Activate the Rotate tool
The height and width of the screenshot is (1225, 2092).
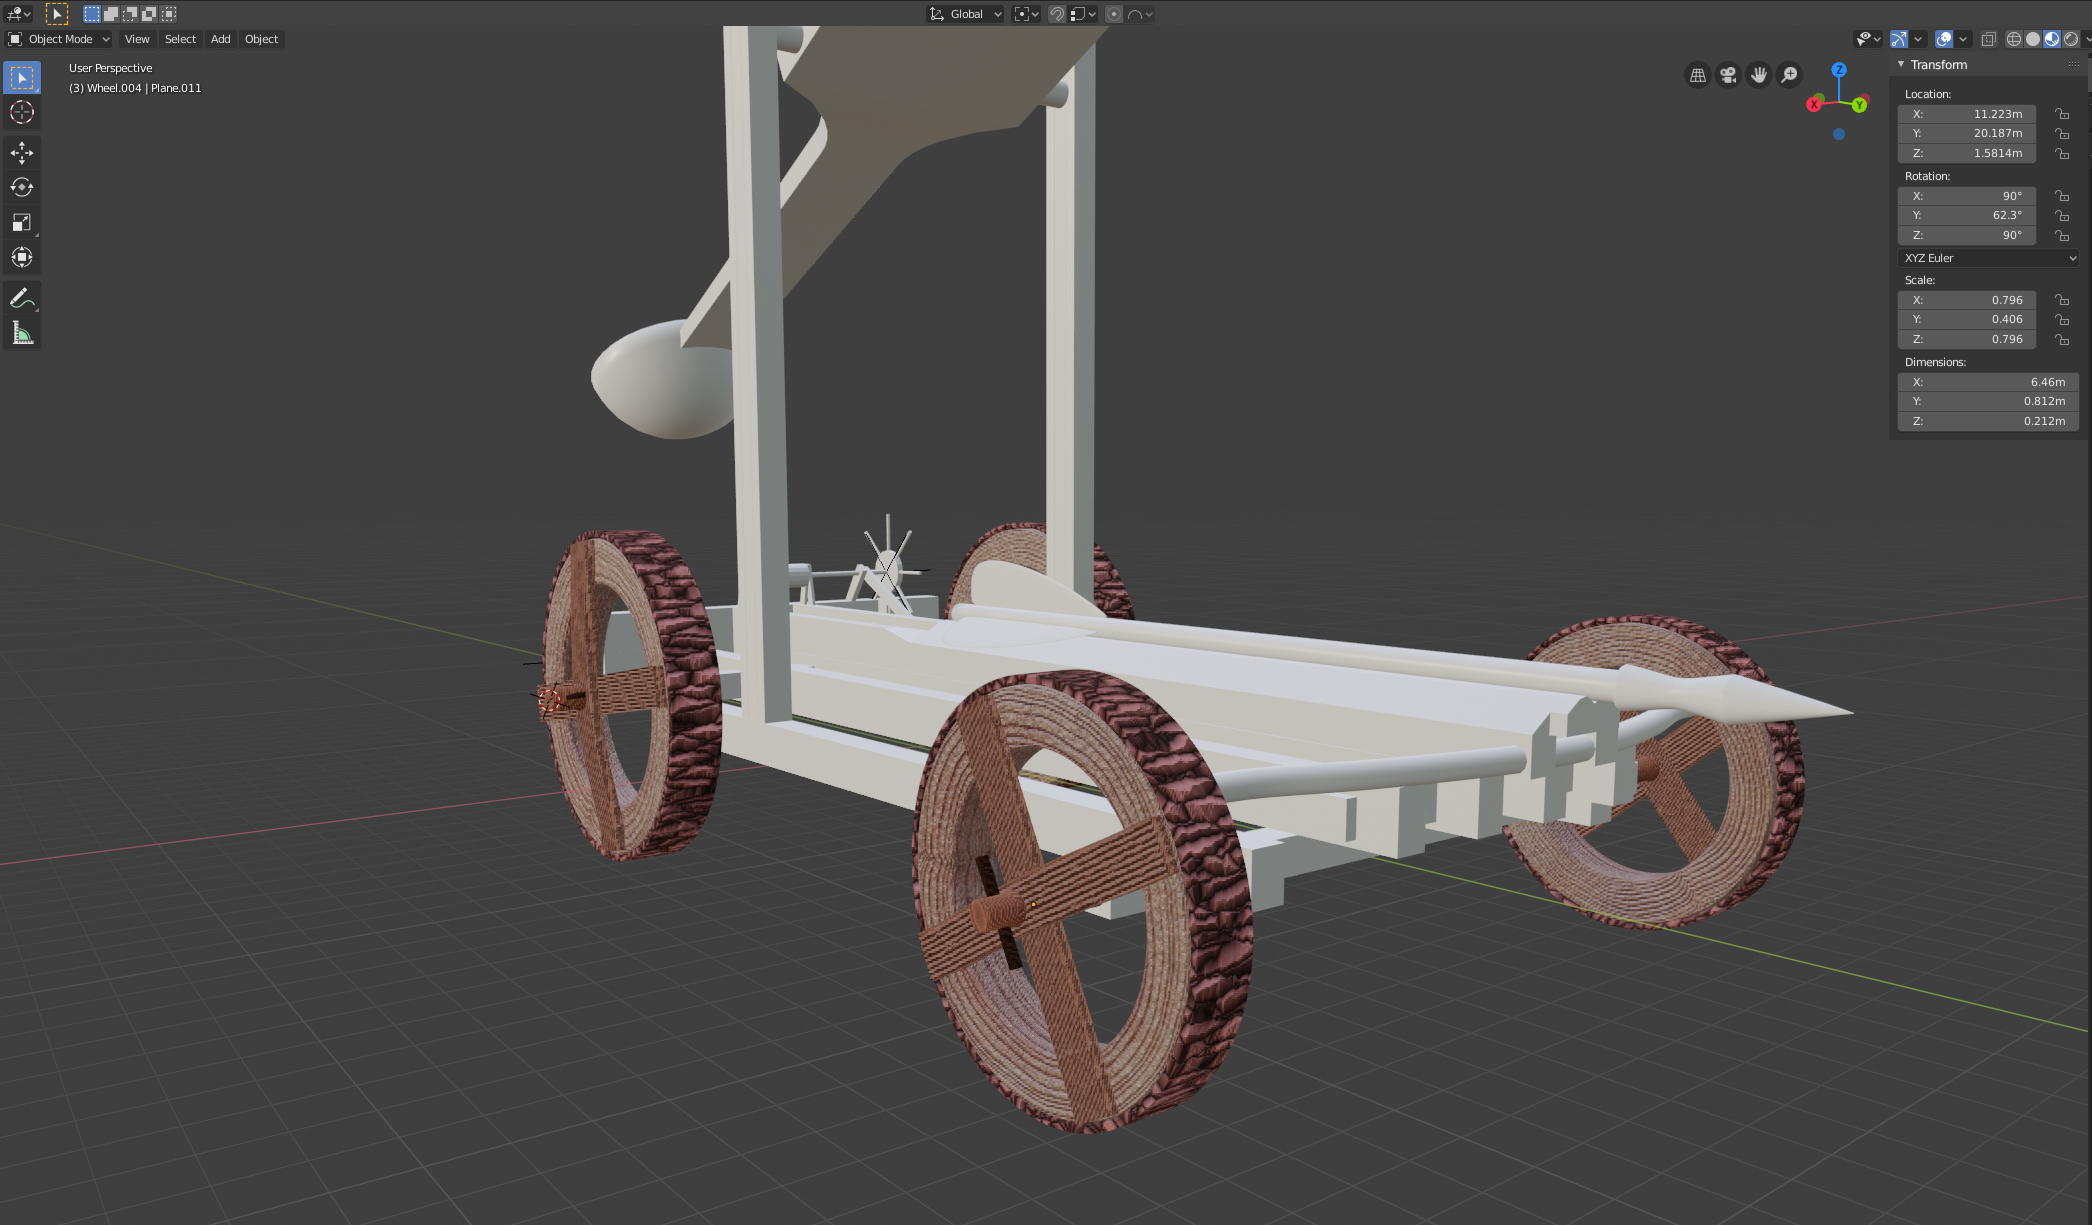click(x=22, y=187)
